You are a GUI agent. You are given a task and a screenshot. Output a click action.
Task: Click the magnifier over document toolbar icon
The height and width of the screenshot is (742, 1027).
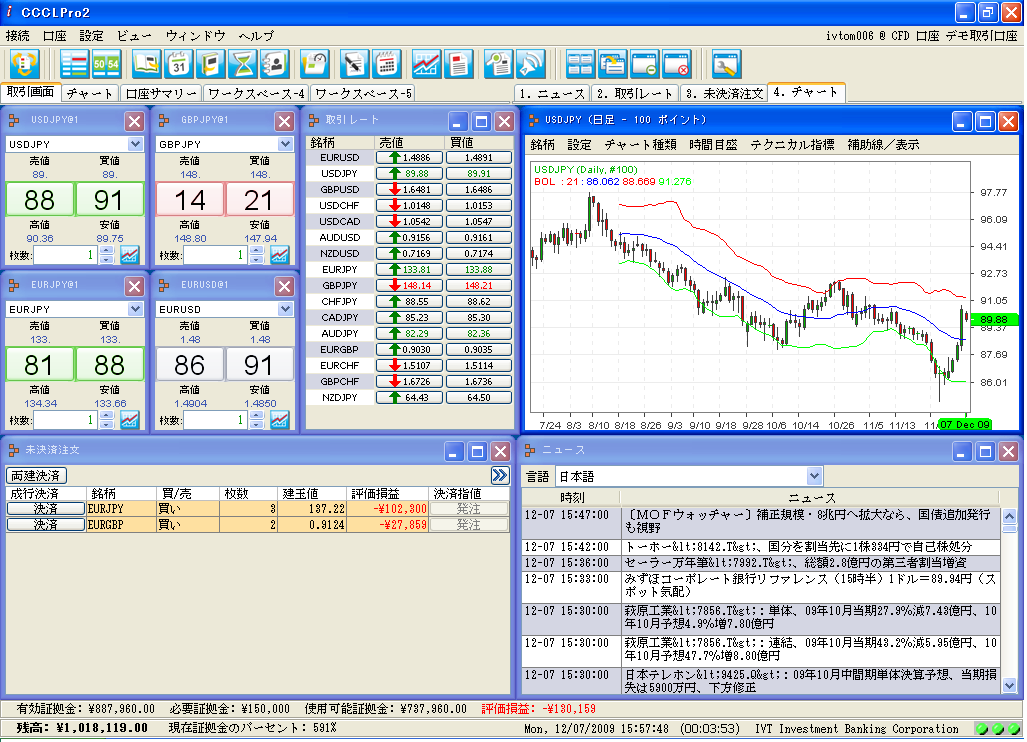coord(498,64)
